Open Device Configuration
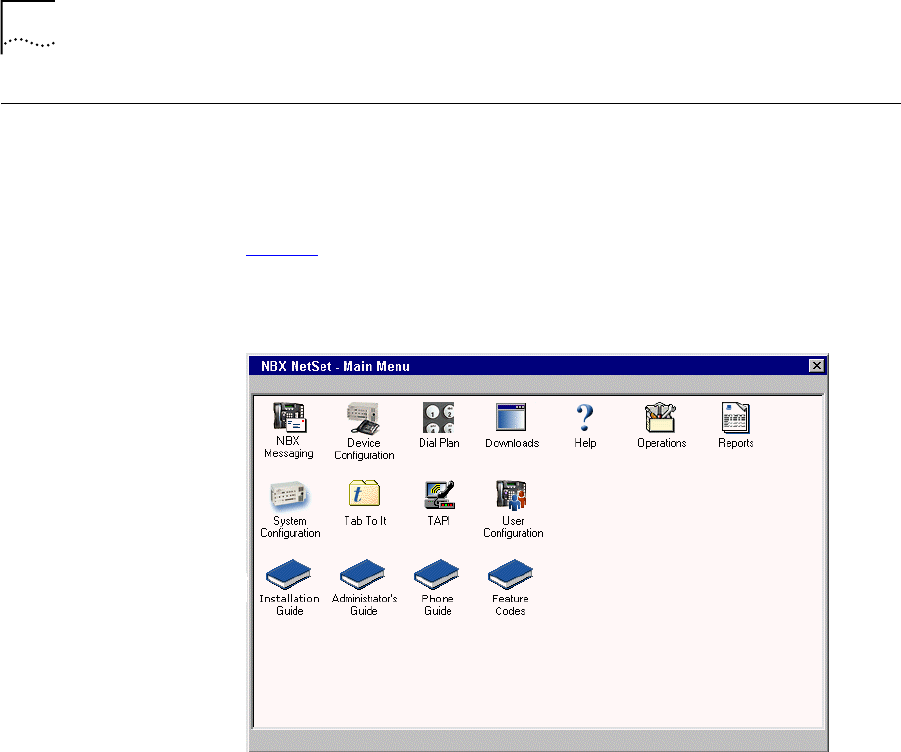The image size is (901, 752). click(363, 418)
